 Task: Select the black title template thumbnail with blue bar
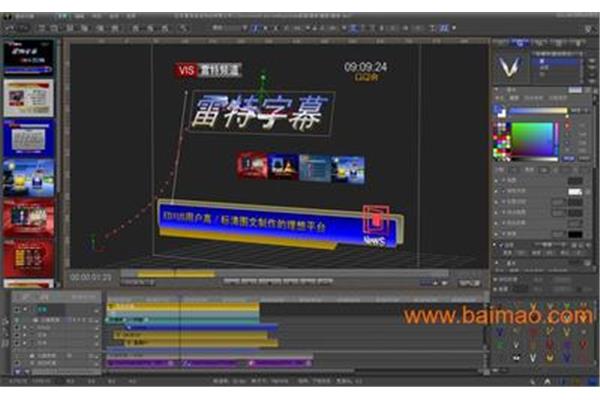pyautogui.click(x=28, y=58)
